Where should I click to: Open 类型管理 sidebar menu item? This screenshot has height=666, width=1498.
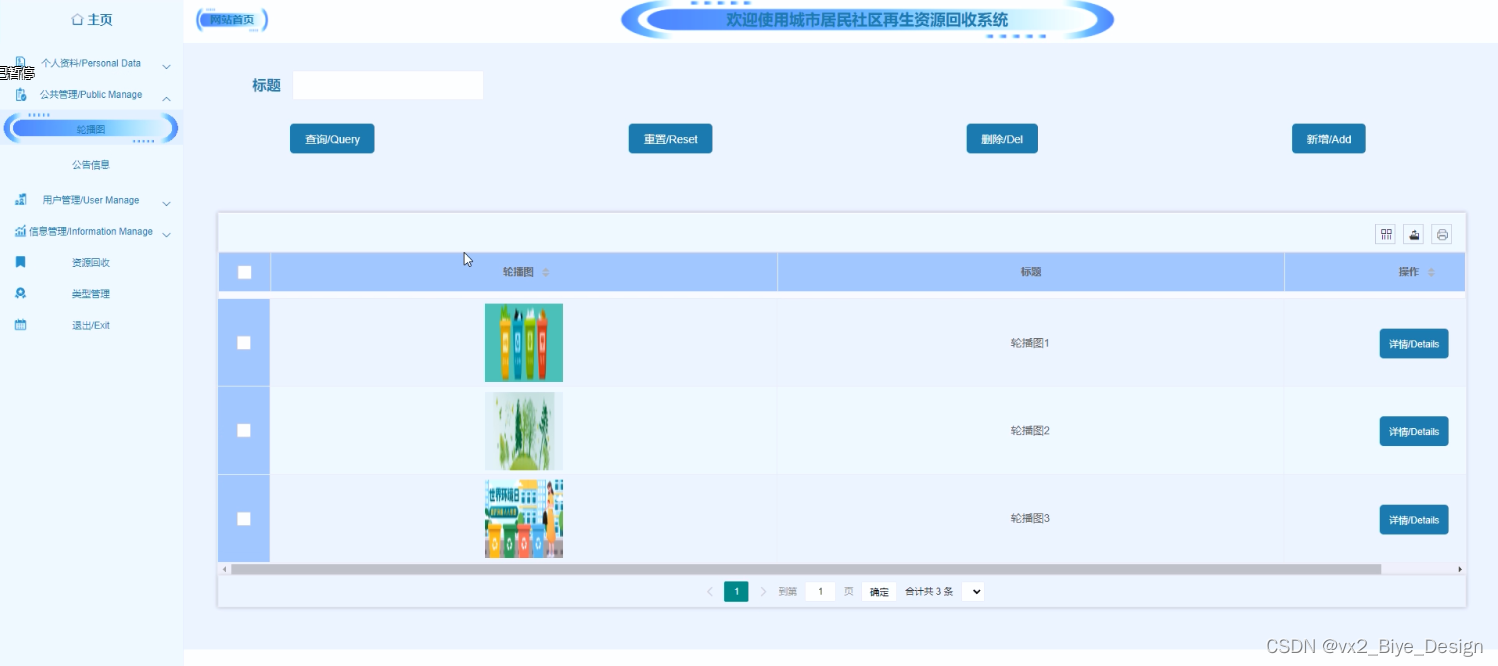[91, 294]
